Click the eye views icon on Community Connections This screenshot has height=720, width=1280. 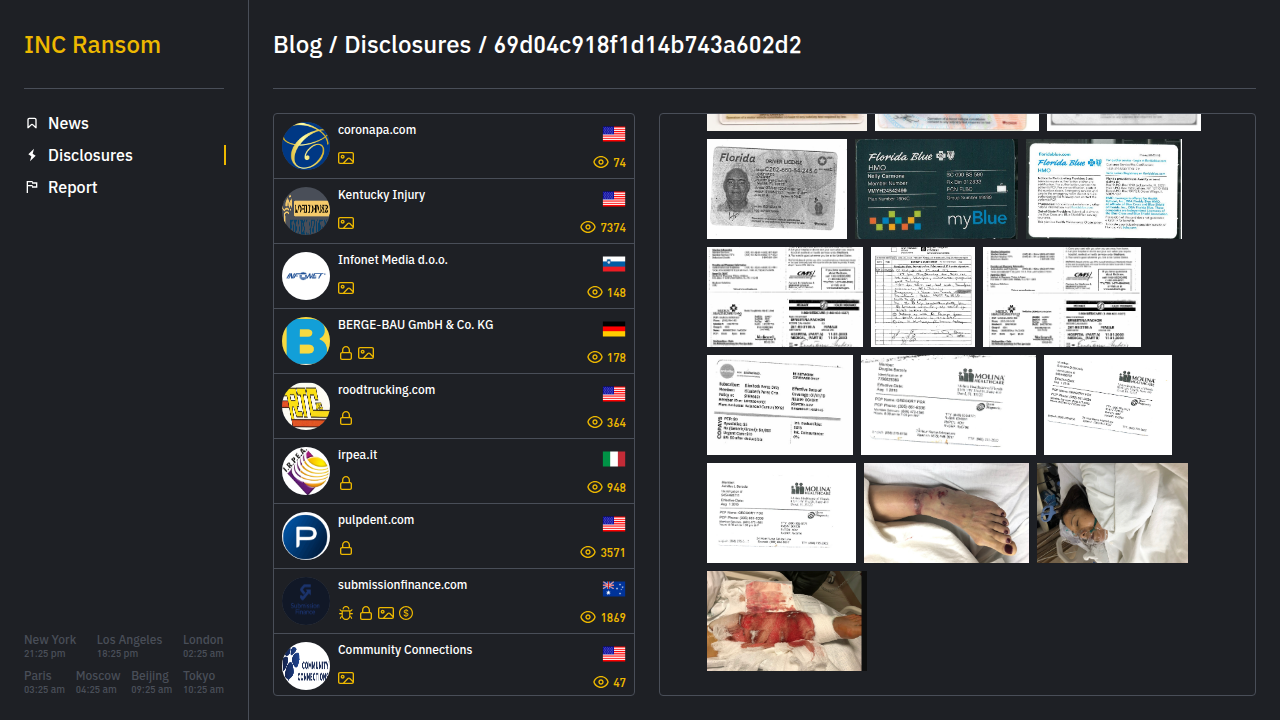pyautogui.click(x=600, y=683)
